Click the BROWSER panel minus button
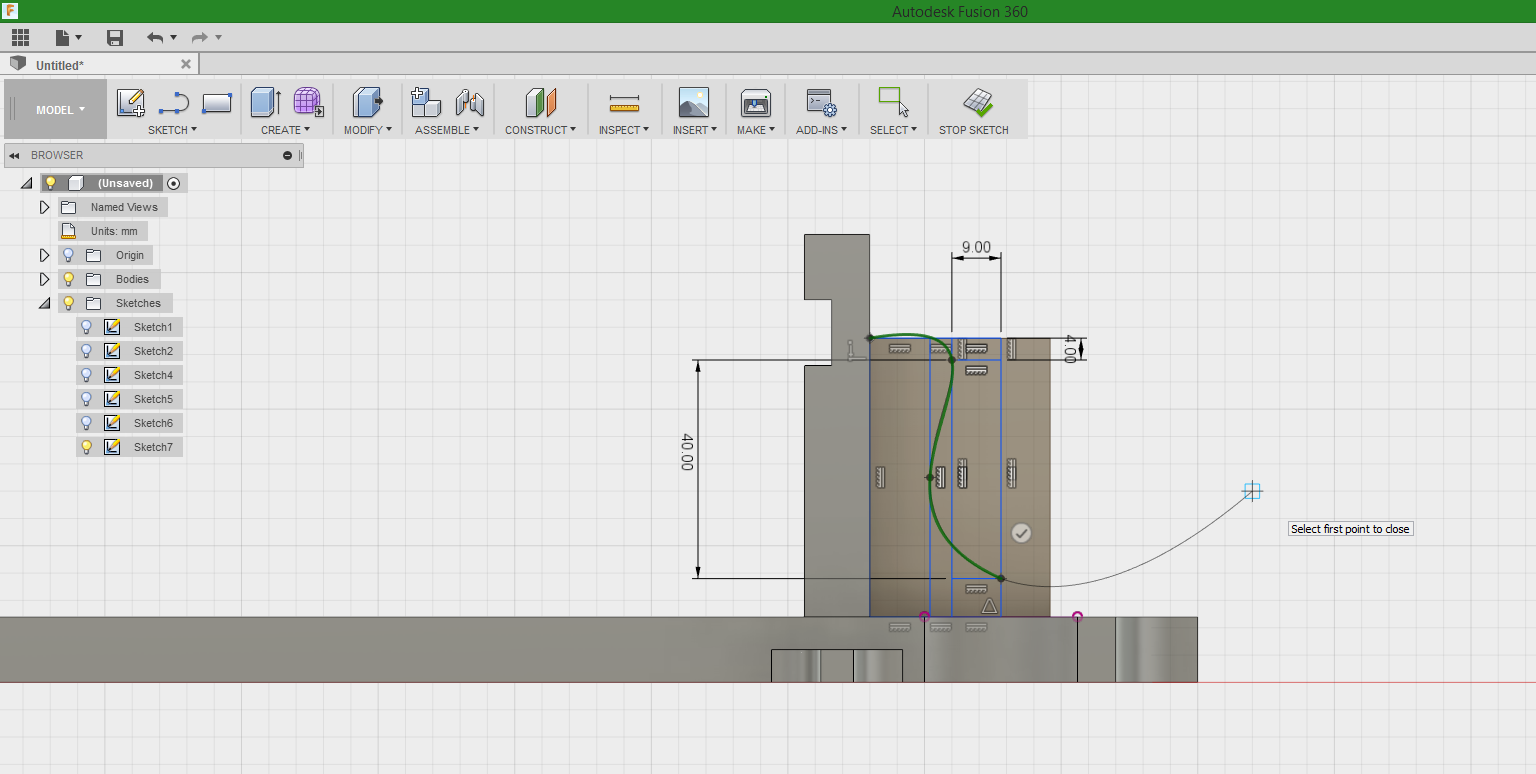 point(288,155)
